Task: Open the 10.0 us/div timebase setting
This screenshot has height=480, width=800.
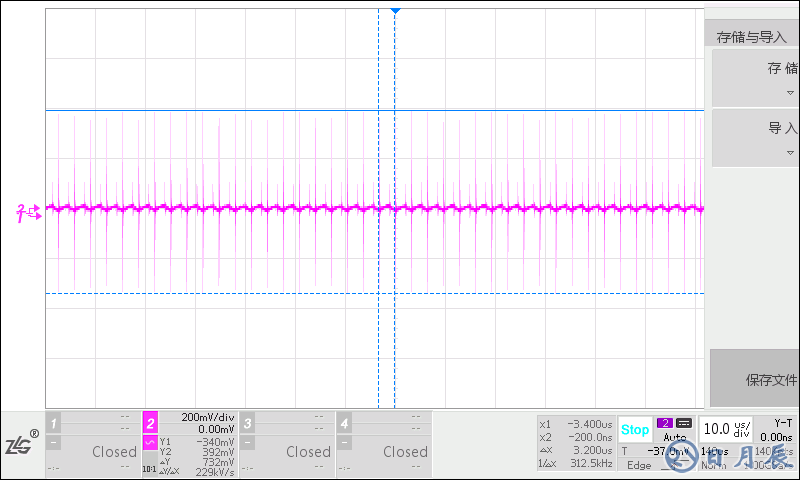Action: [726, 428]
